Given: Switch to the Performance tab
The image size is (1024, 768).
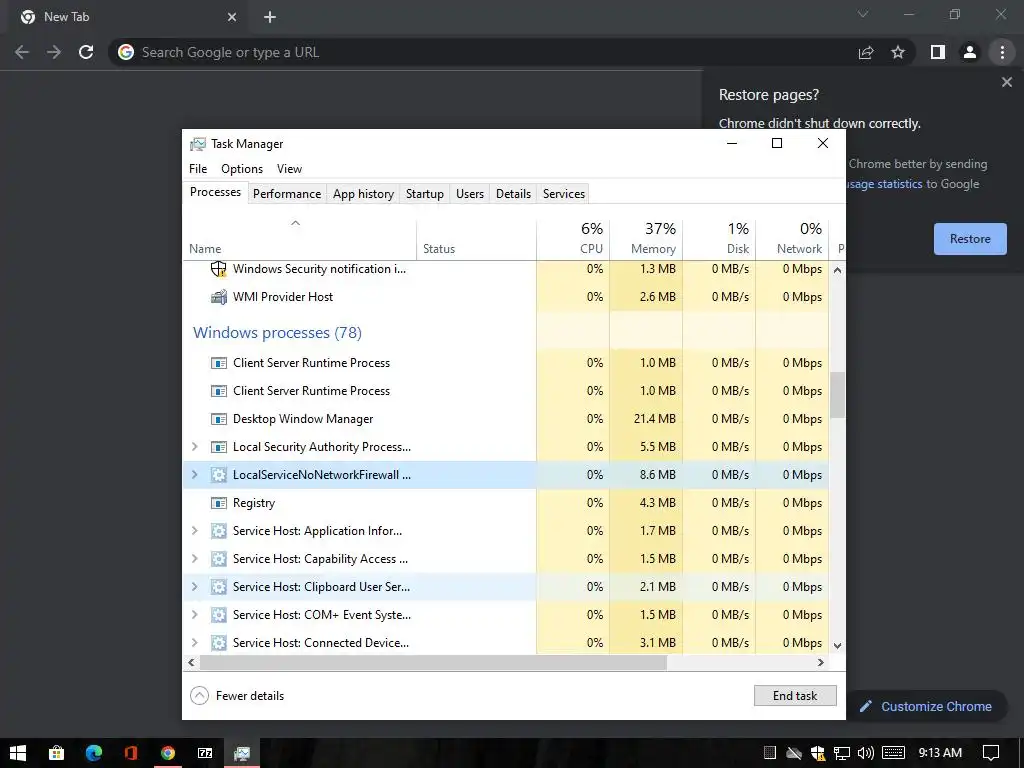Looking at the screenshot, I should click(287, 194).
